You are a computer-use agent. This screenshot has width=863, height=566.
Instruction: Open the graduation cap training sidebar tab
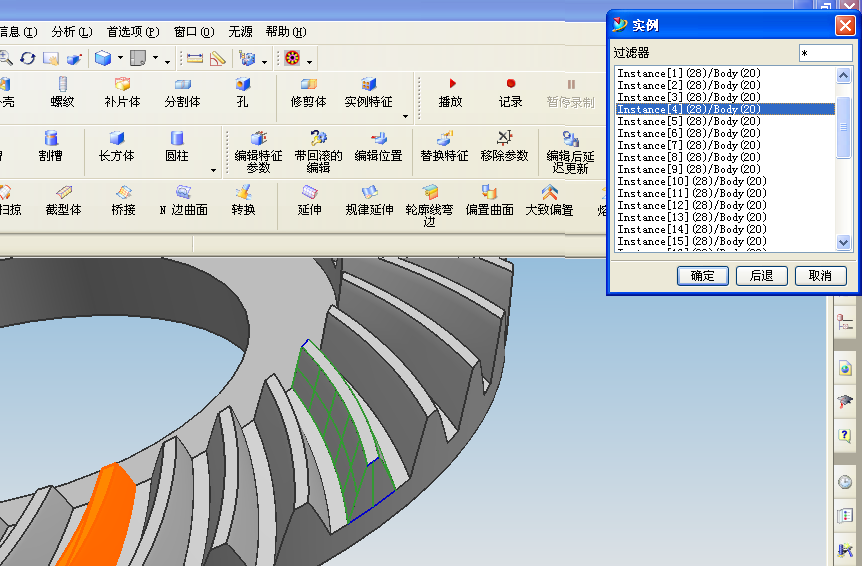[x=845, y=401]
